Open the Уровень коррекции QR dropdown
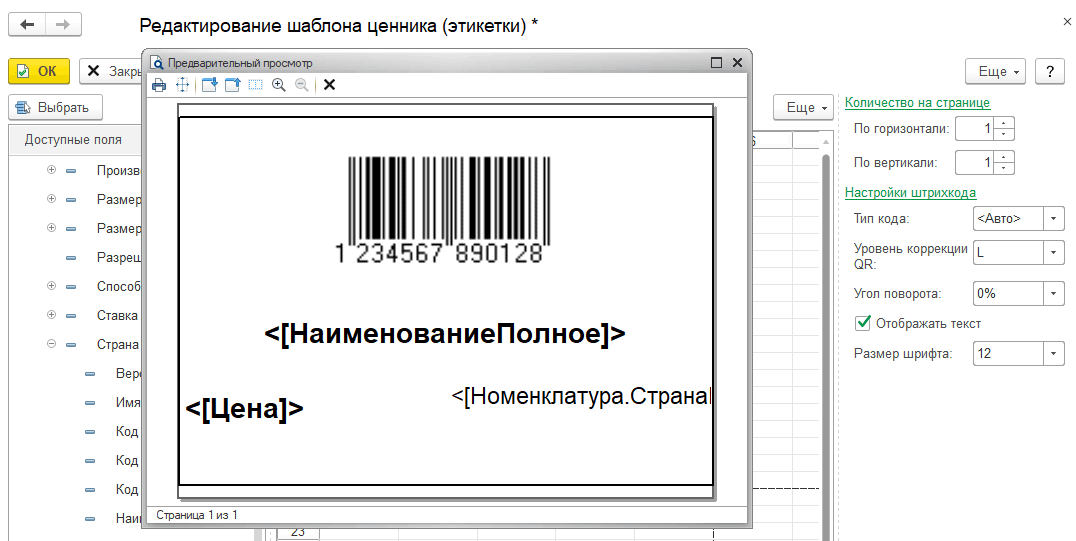1076x541 pixels. pyautogui.click(x=1053, y=252)
